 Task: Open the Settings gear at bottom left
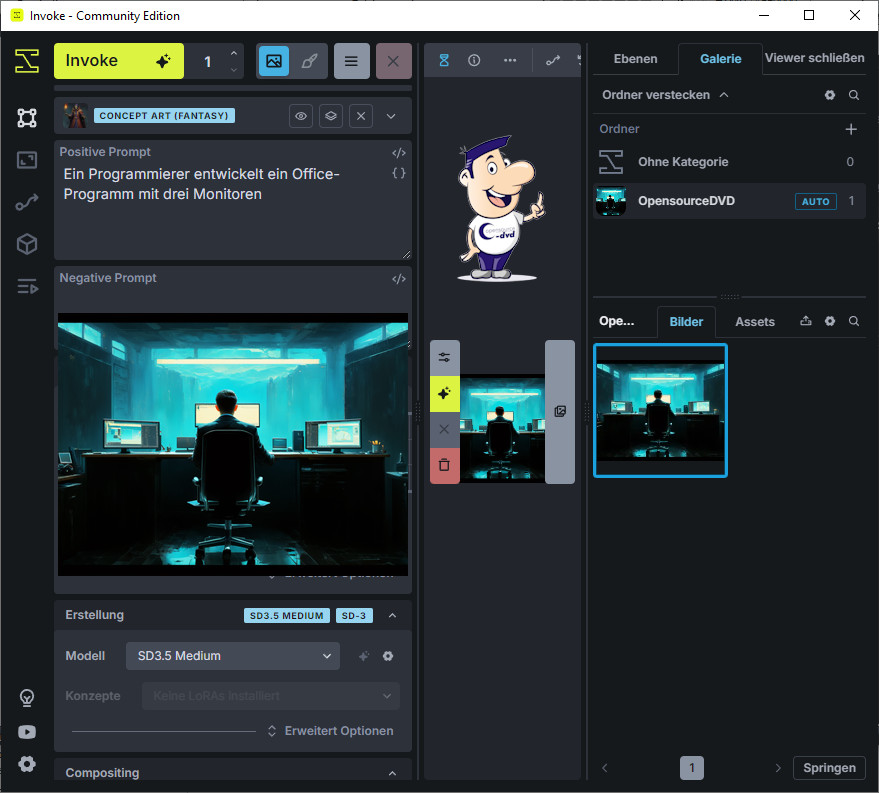tap(27, 764)
